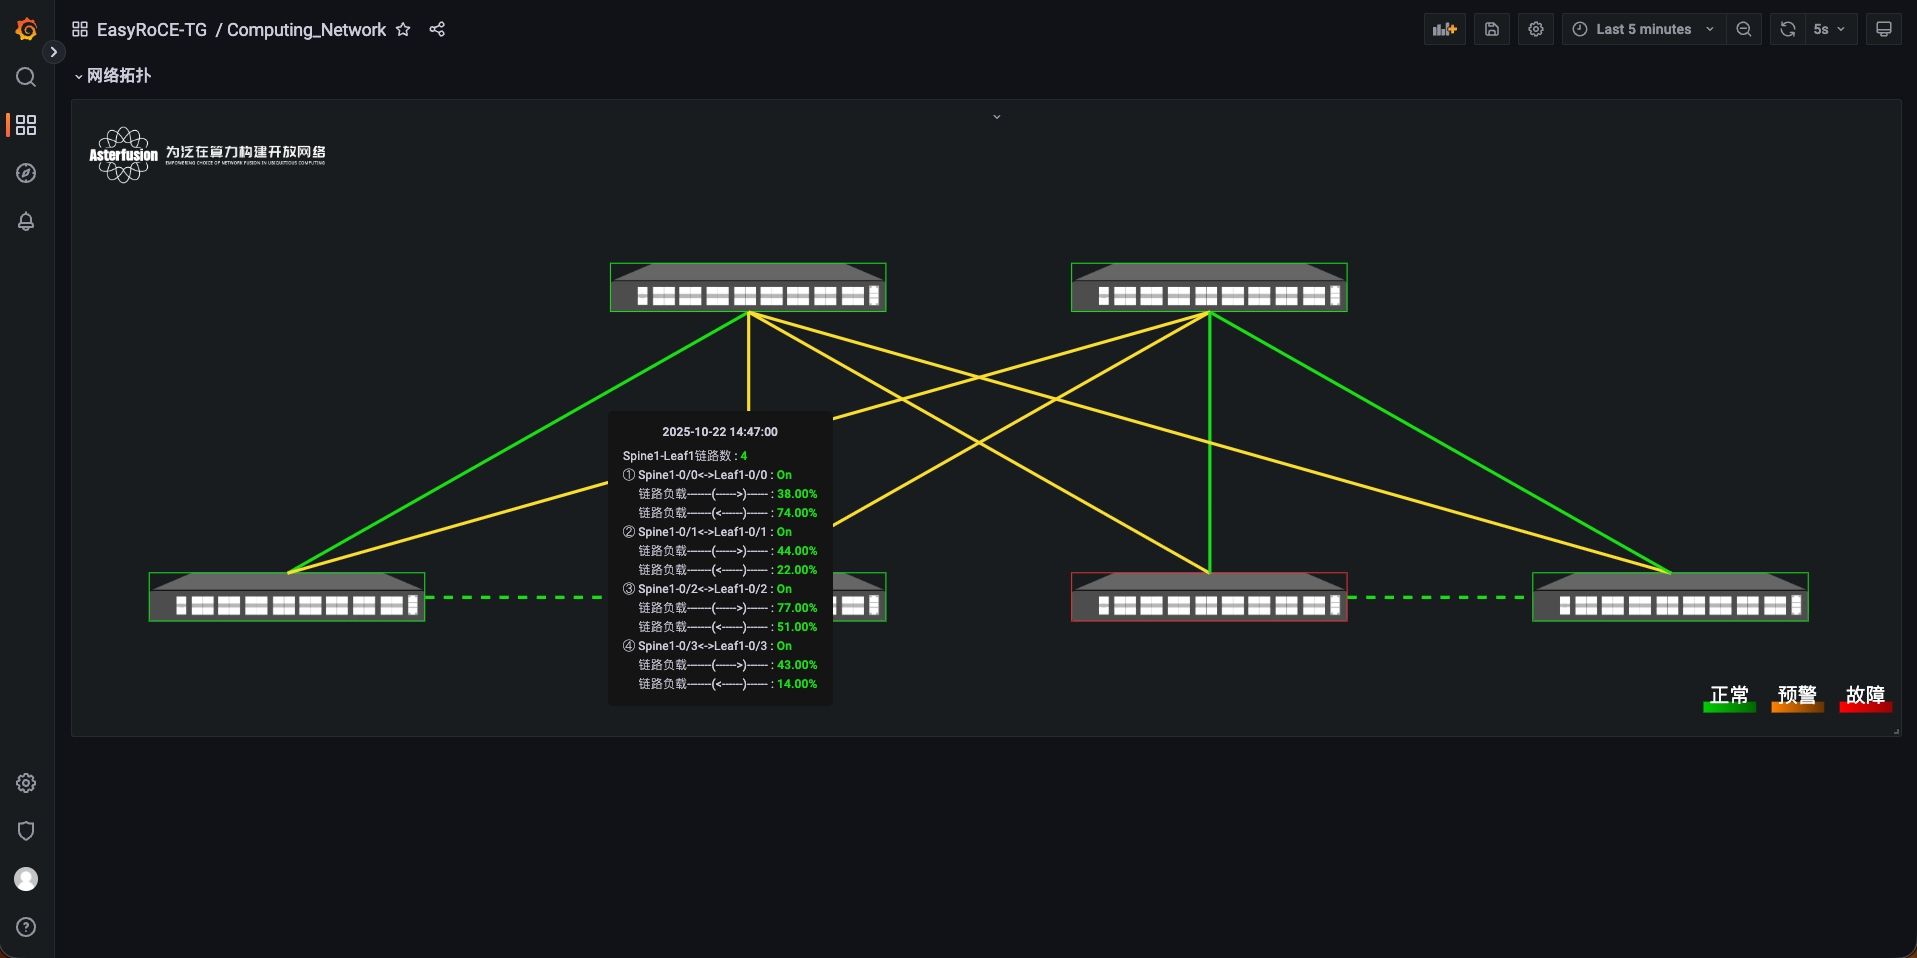The image size is (1917, 958).
Task: Open the Explore compass icon
Action: (x=26, y=173)
